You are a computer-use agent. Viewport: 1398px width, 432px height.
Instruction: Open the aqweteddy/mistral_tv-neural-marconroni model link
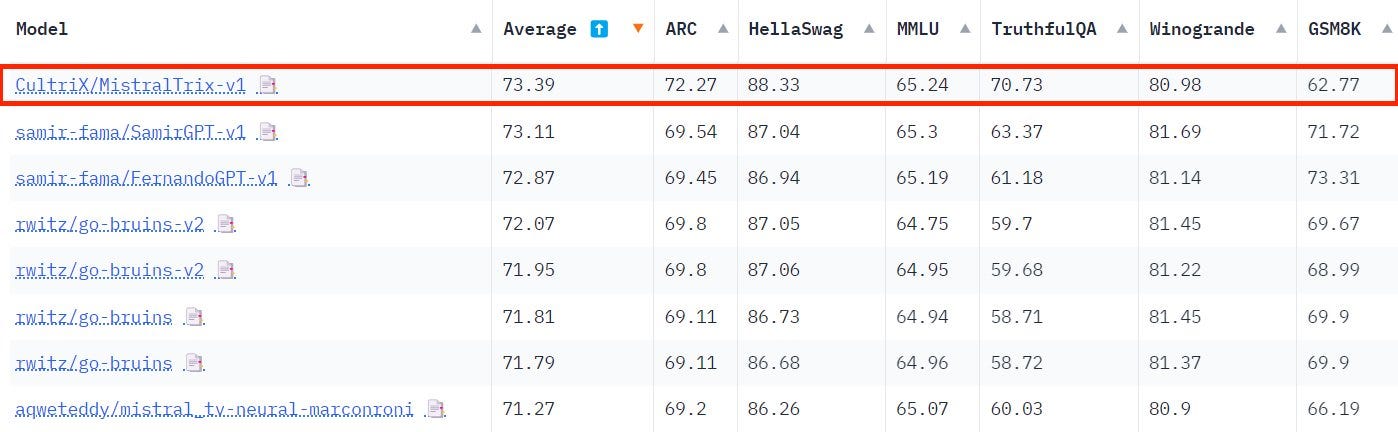click(x=214, y=409)
